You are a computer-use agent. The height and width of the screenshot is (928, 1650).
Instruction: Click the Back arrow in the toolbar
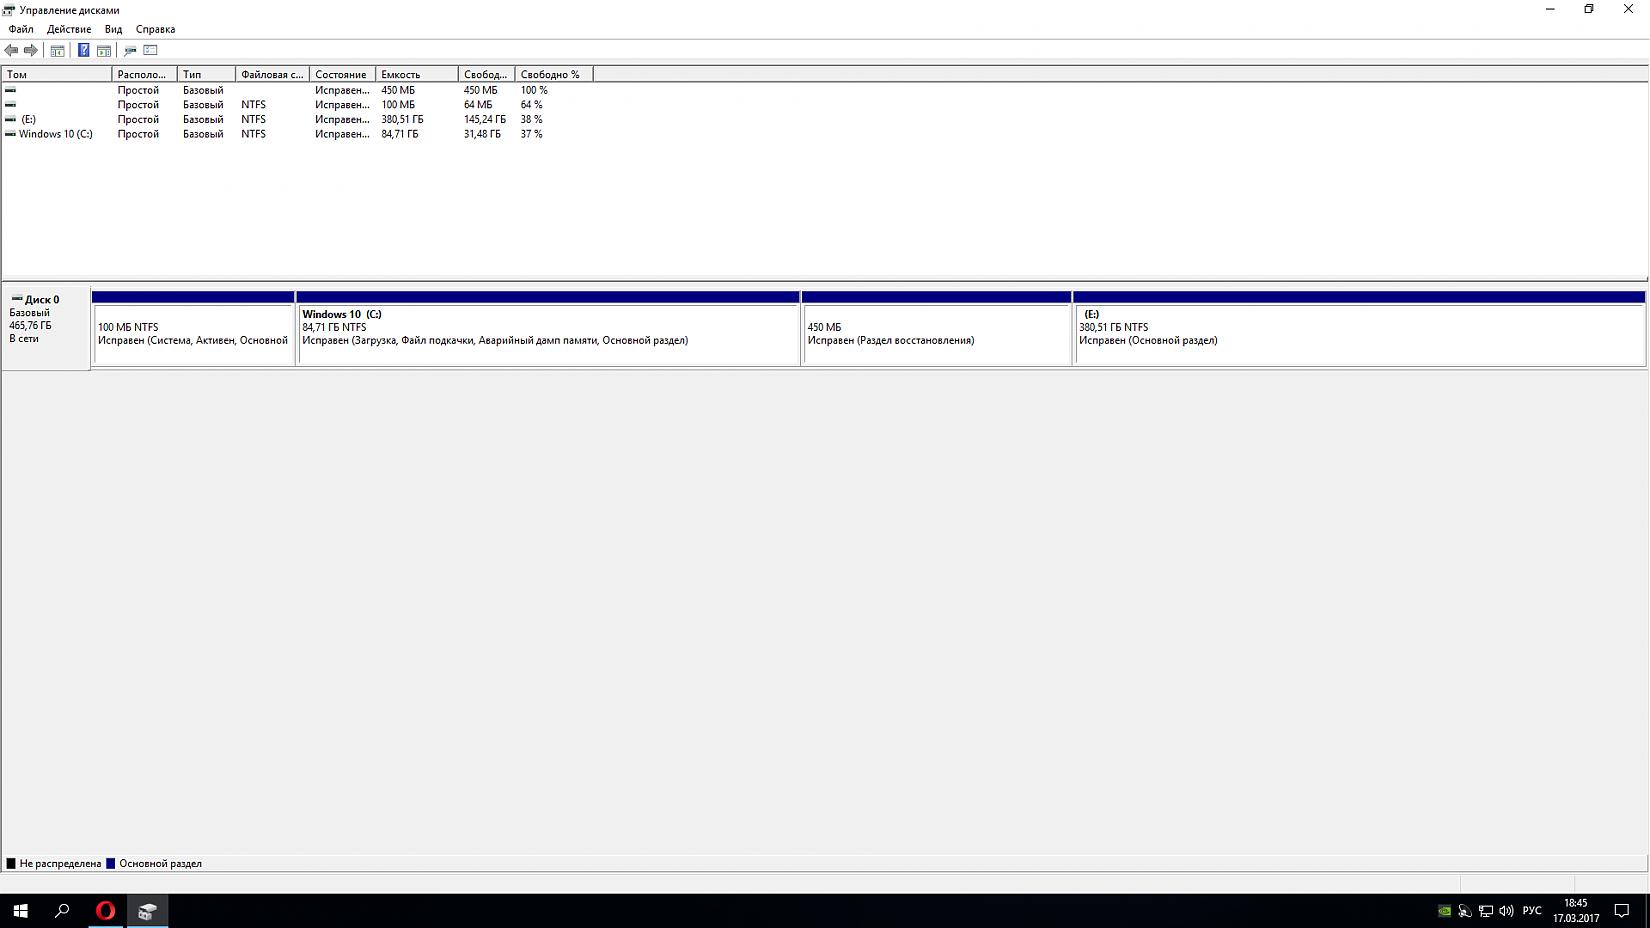click(11, 50)
